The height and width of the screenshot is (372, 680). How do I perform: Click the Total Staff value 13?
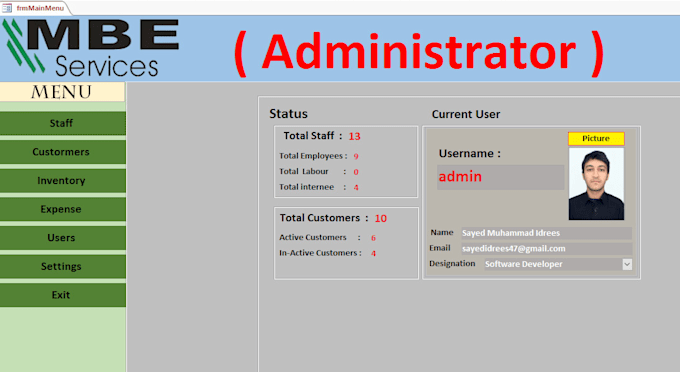pyautogui.click(x=354, y=137)
